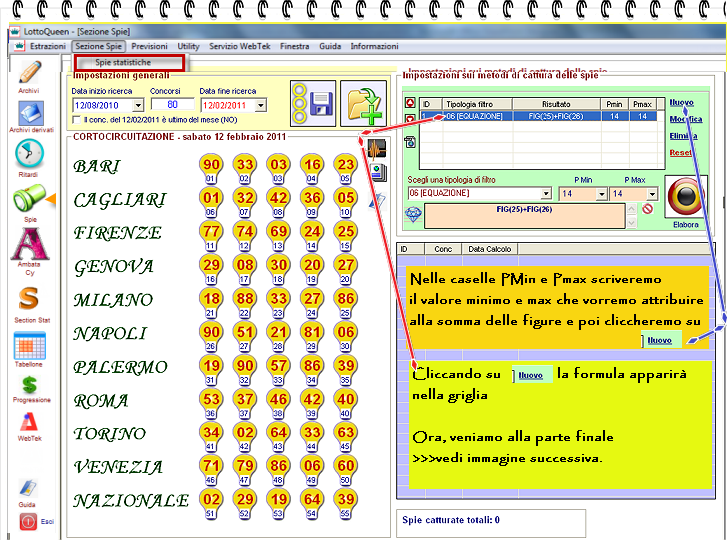The width and height of the screenshot is (727, 540).
Task: Open the Data fine ricerca dropdown
Action: (x=261, y=106)
